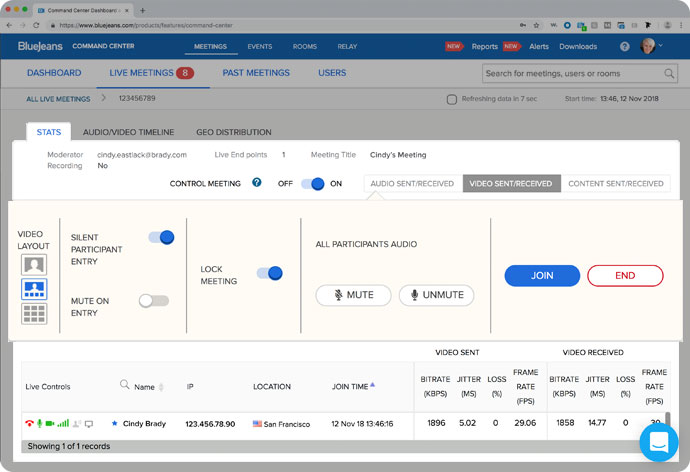Mute all participants audio
The width and height of the screenshot is (690, 472).
pos(353,295)
